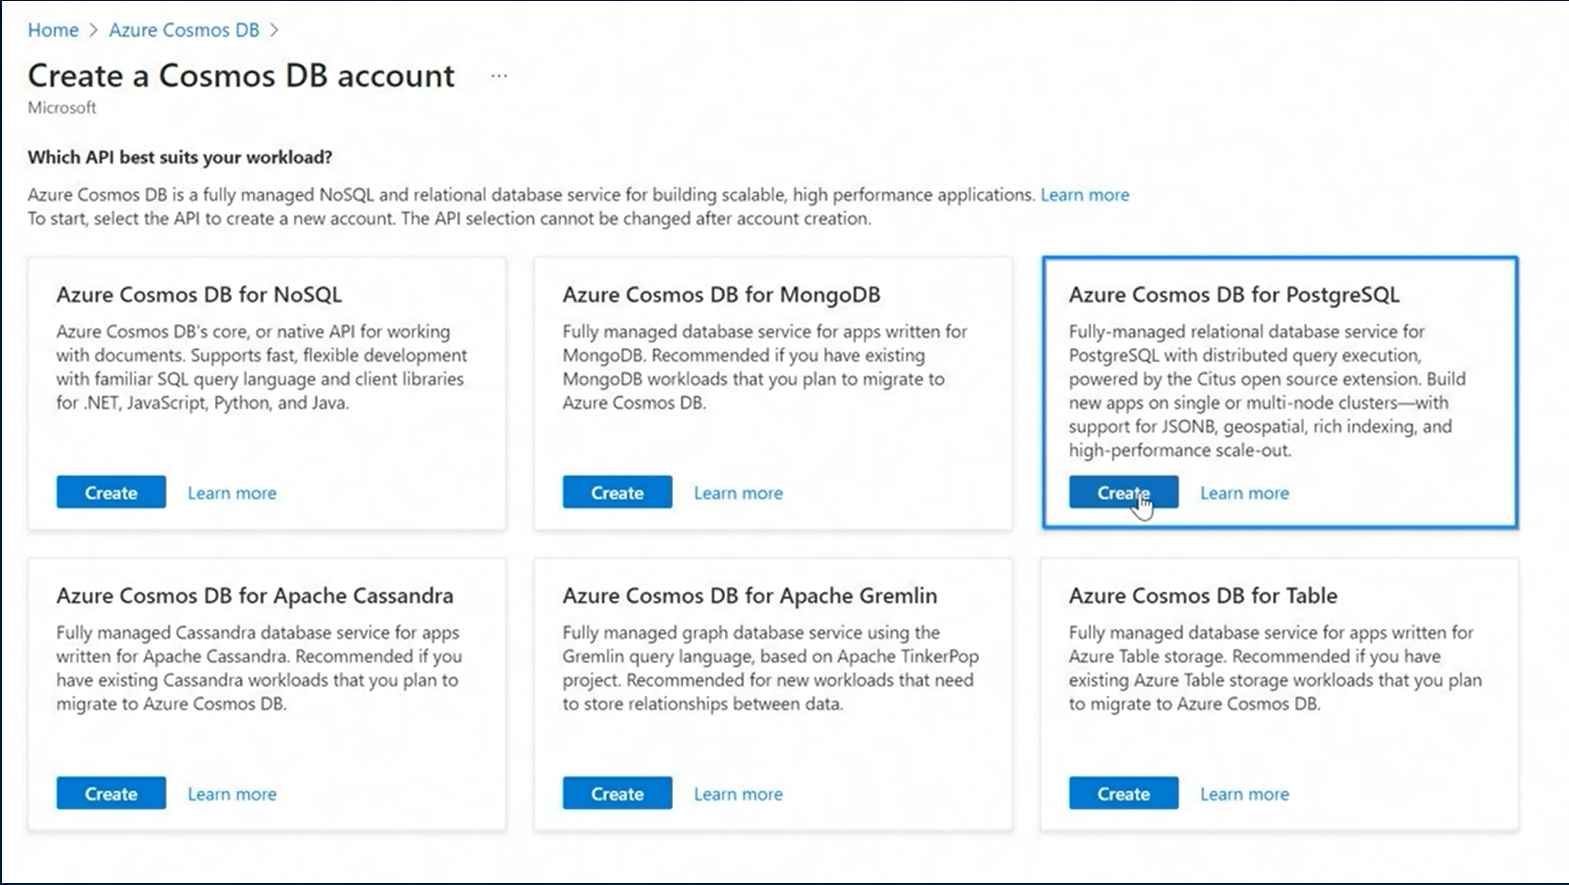Create an Azure Cosmos DB for Table account
This screenshot has height=885, width=1569.
click(x=1123, y=793)
